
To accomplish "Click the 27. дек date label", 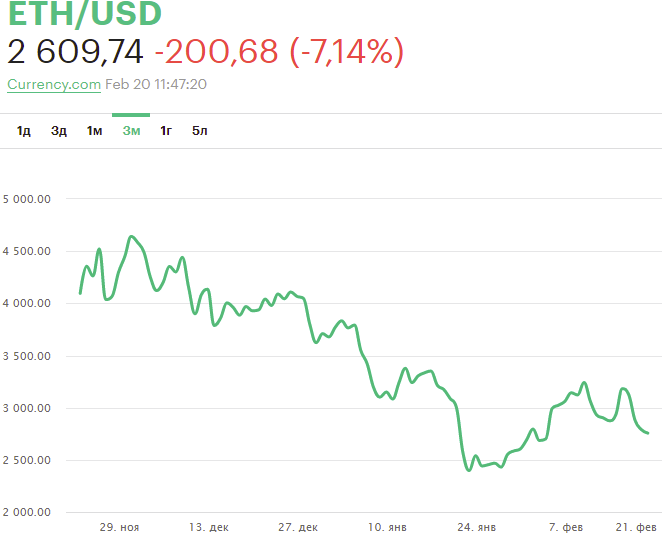I will pos(298,526).
